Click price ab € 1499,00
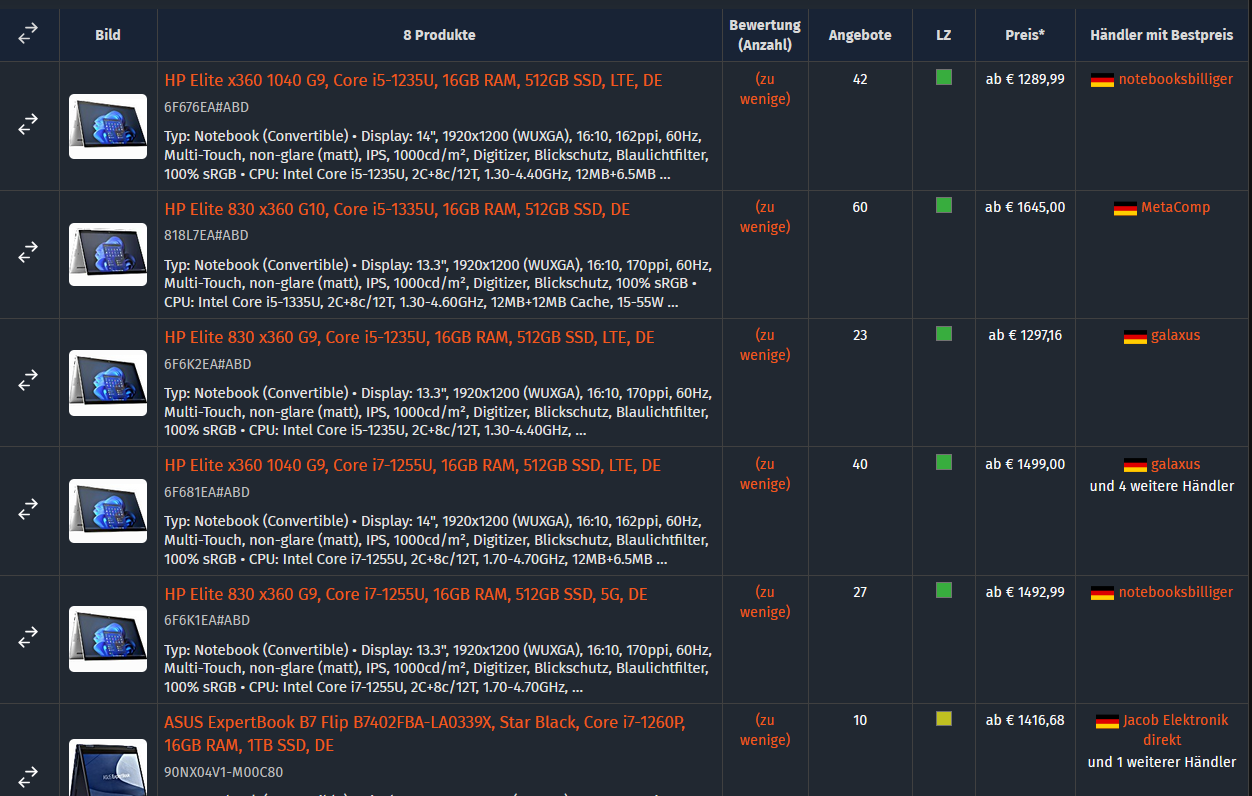Screen dimensions: 1252x796 tap(1025, 464)
